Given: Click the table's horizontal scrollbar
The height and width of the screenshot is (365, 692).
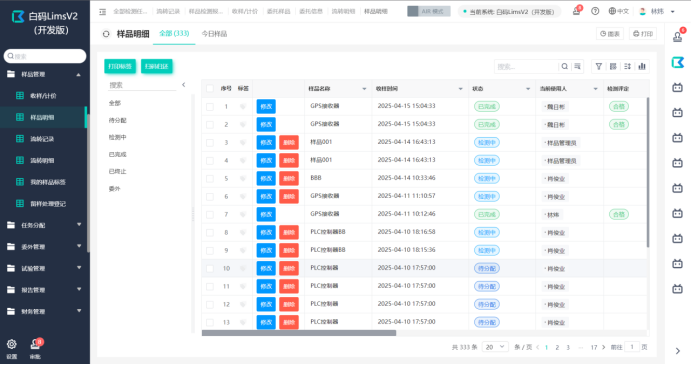Looking at the screenshot, I should tap(299, 333).
